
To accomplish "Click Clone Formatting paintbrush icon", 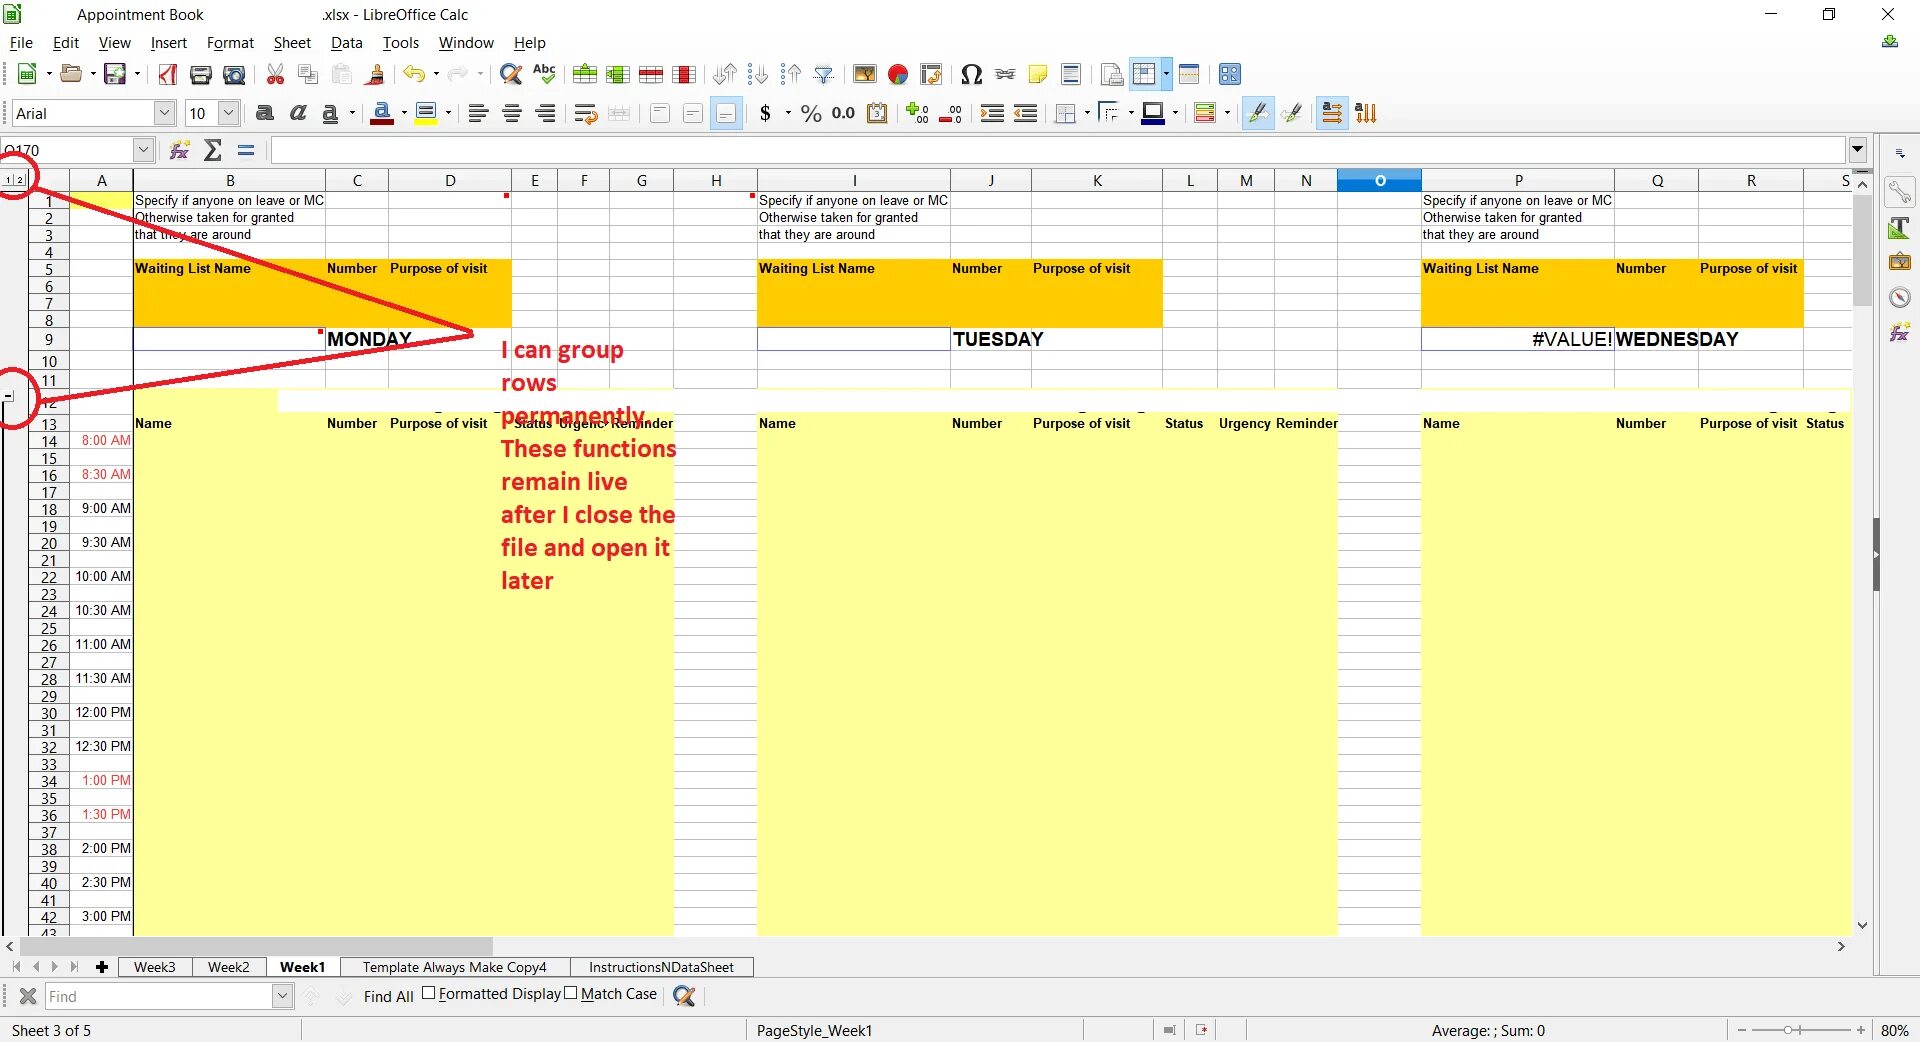I will [375, 74].
